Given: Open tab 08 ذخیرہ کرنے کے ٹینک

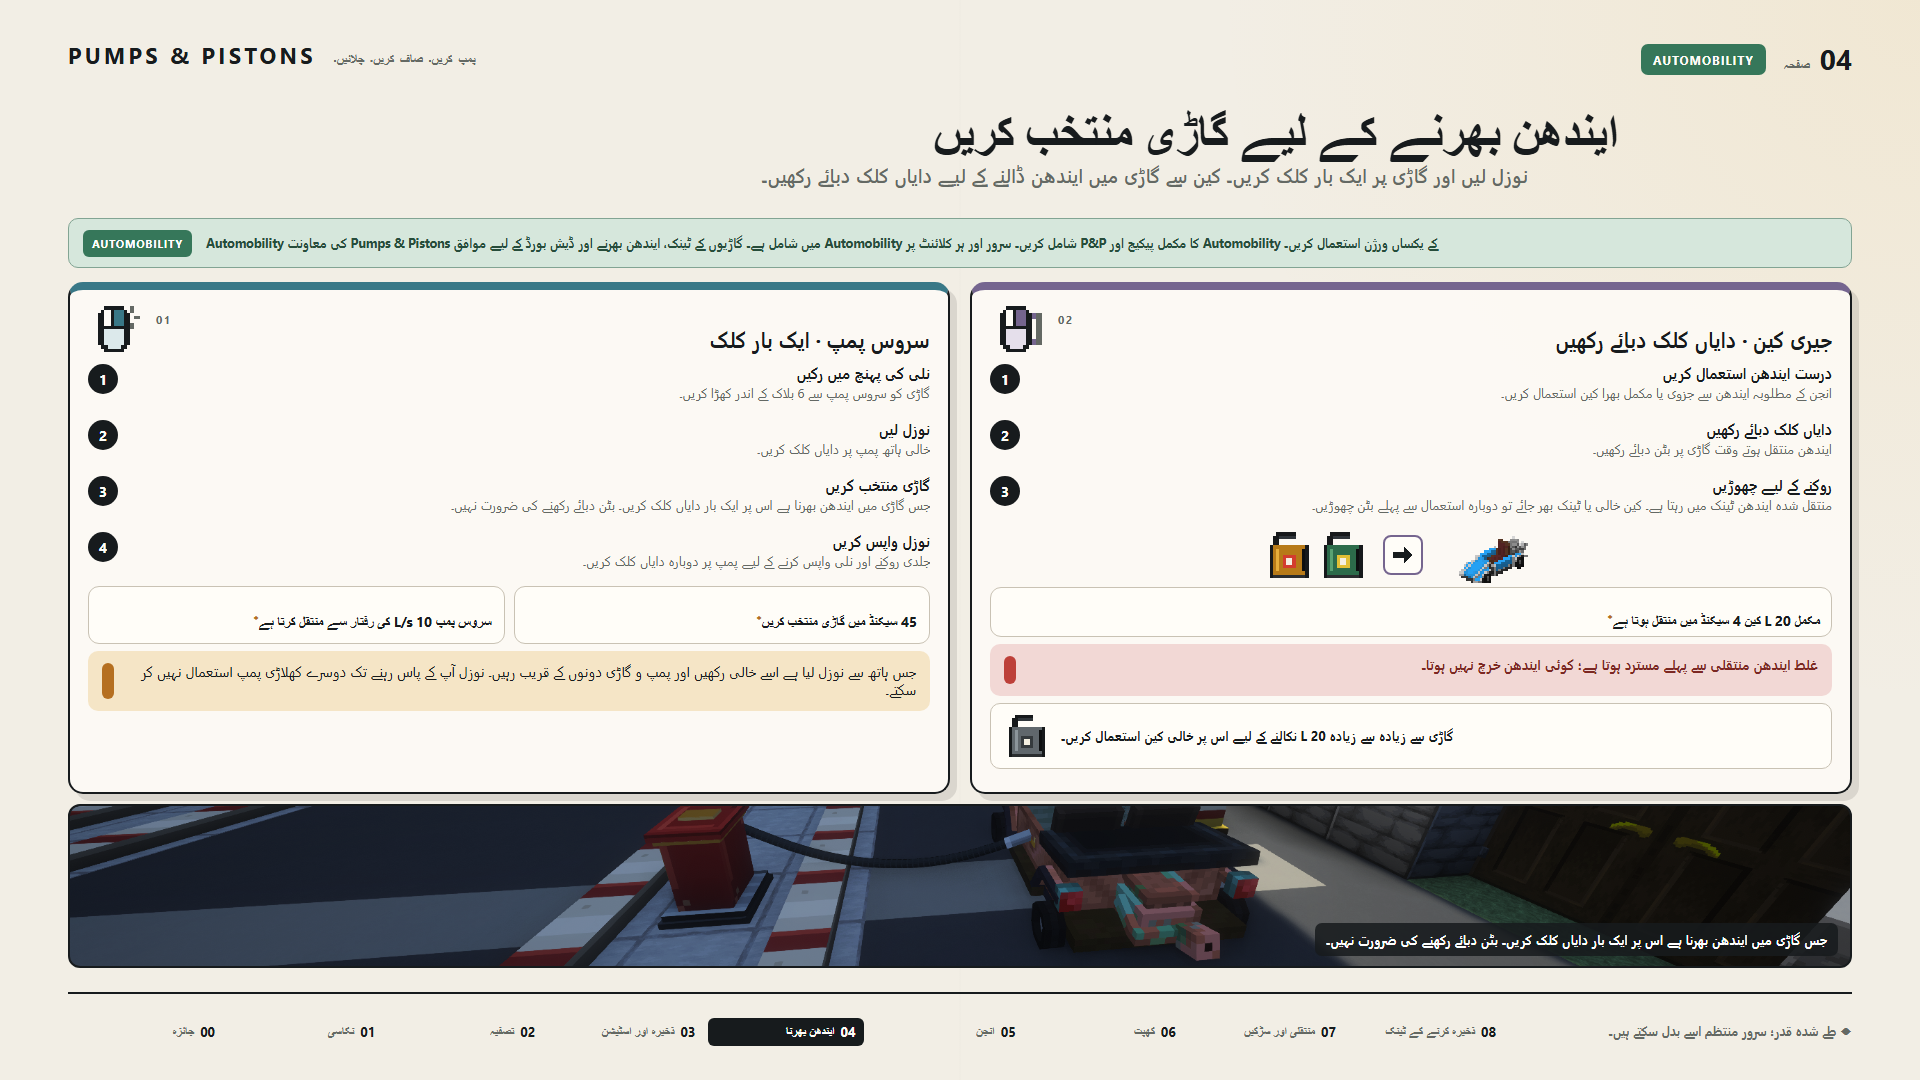Looking at the screenshot, I should pos(1441,1032).
